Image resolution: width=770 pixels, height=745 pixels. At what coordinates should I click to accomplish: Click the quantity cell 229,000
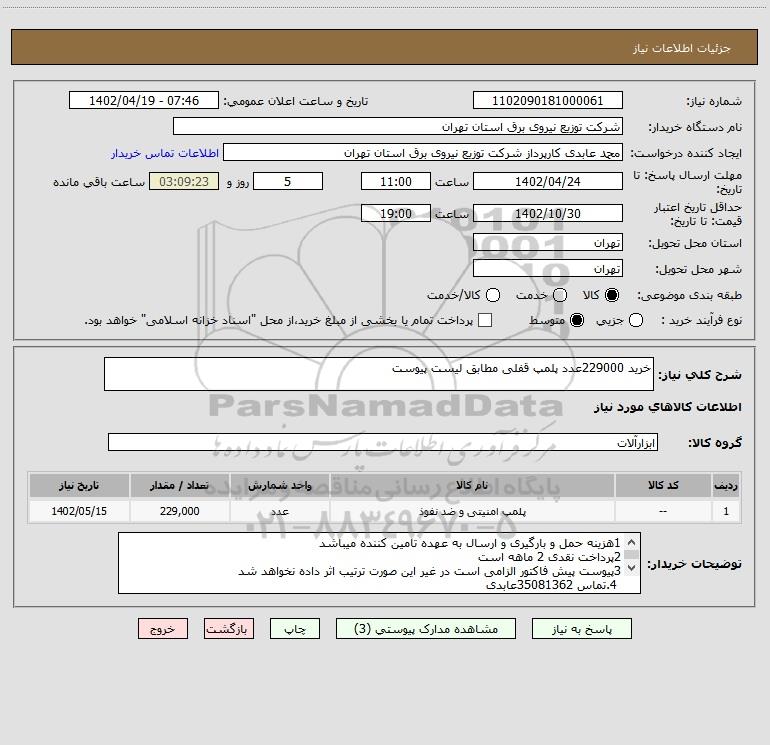pyautogui.click(x=179, y=511)
